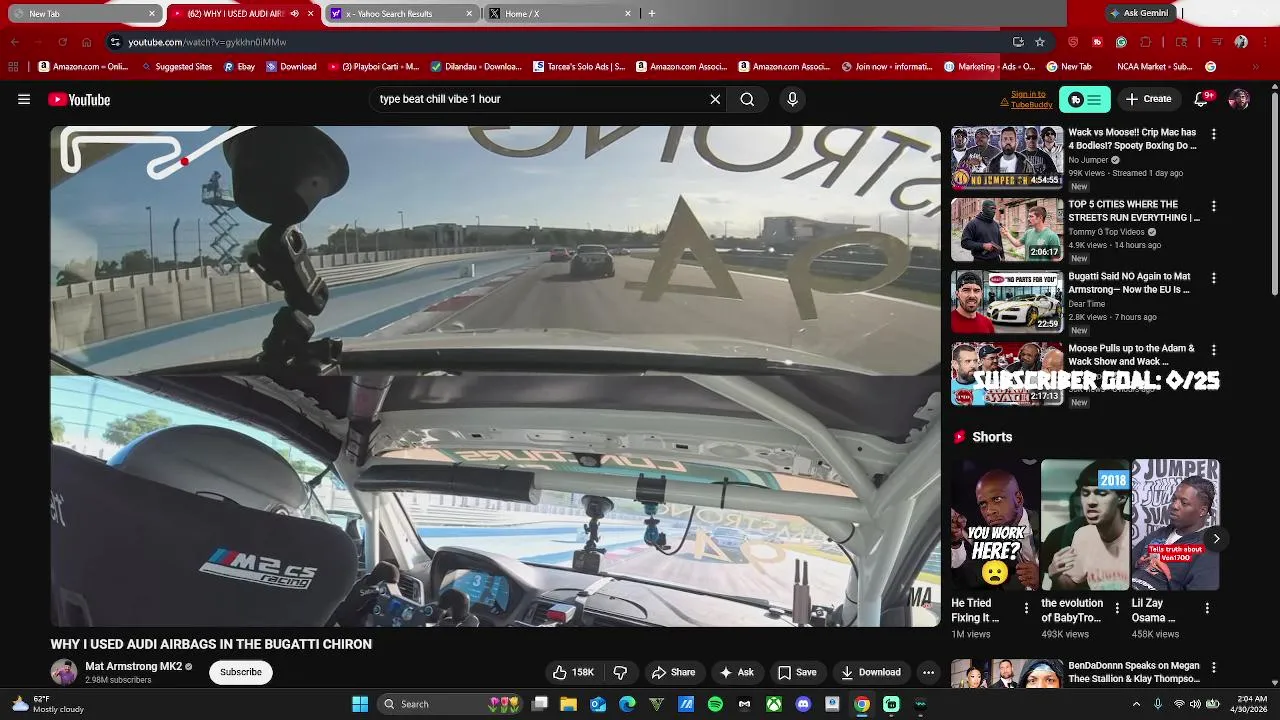This screenshot has width=1280, height=720.
Task: Open the TubeBuddy green menu icon
Action: tap(1085, 99)
